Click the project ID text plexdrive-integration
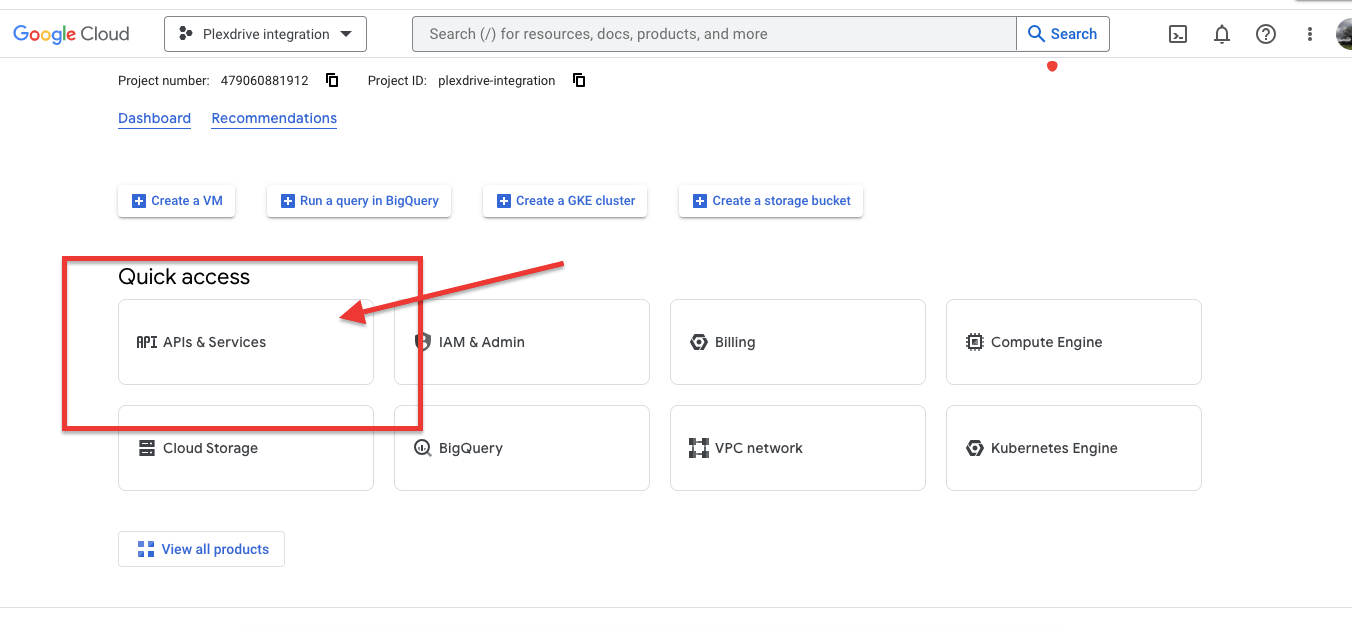Viewport: 1352px width, 627px height. pyautogui.click(x=497, y=81)
